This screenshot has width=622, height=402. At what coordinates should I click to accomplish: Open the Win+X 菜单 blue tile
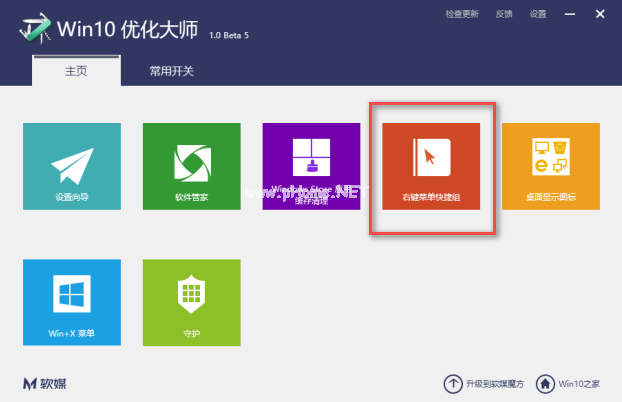pyautogui.click(x=72, y=302)
